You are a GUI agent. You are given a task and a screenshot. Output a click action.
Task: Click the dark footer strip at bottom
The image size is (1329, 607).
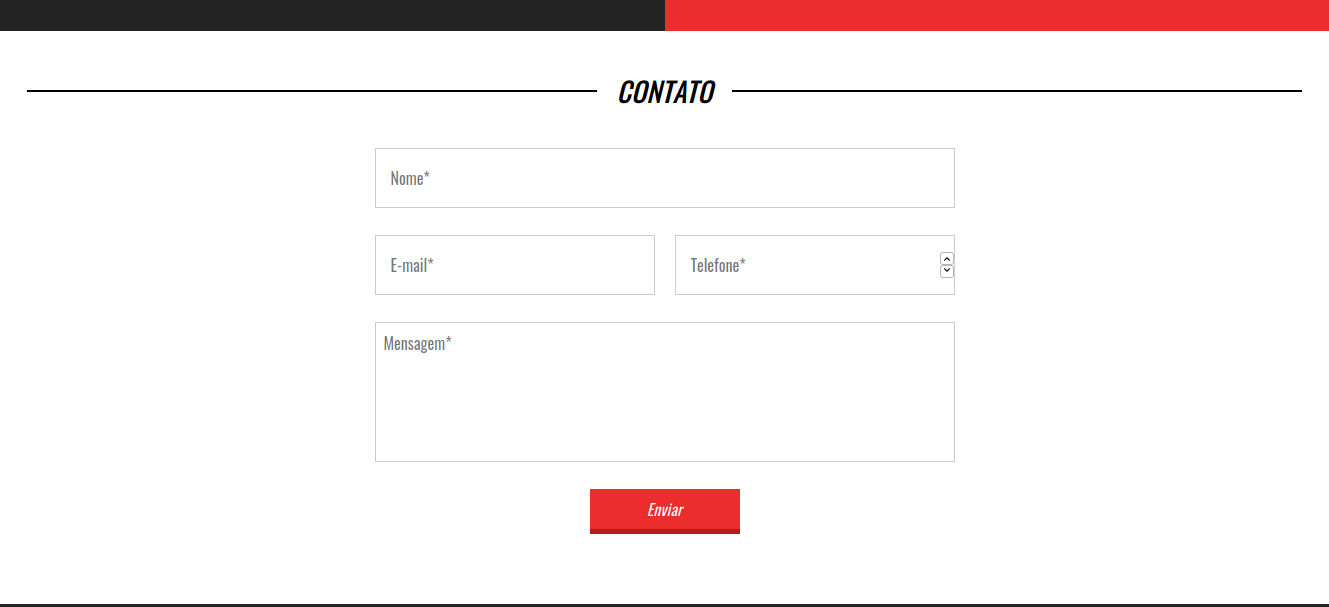tap(664, 605)
